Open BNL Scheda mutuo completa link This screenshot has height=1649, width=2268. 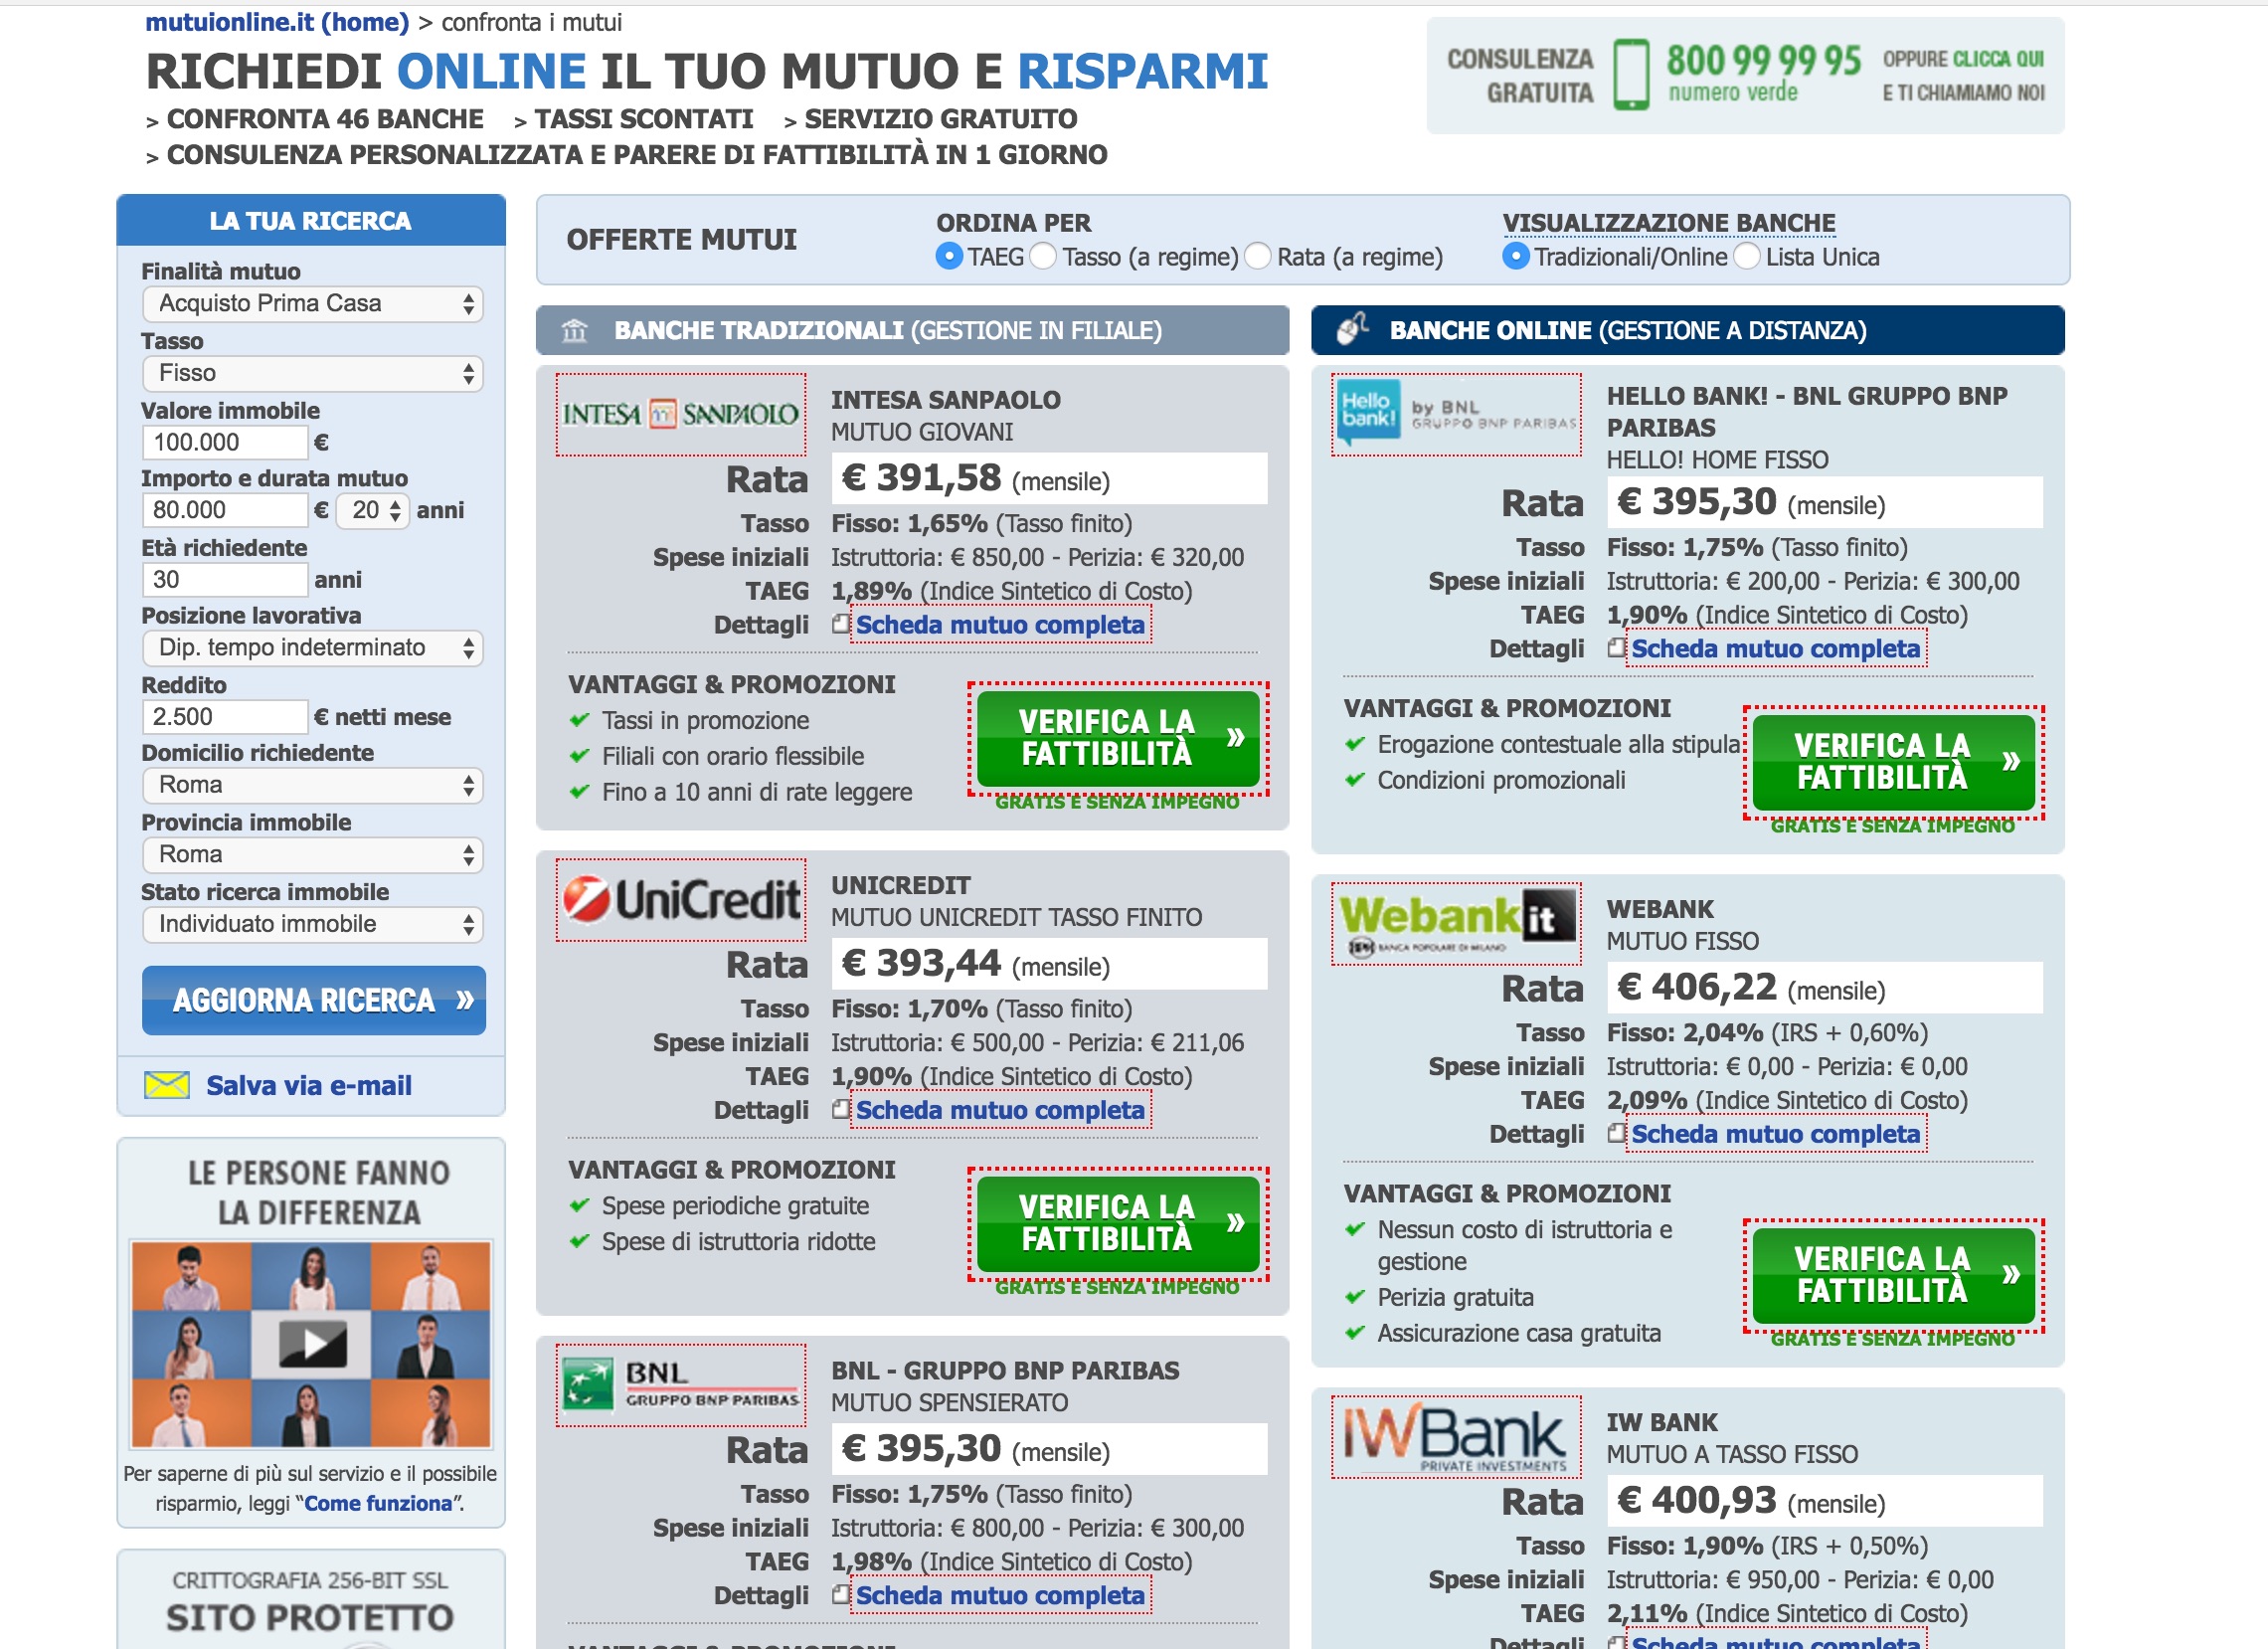pyautogui.click(x=1000, y=1594)
